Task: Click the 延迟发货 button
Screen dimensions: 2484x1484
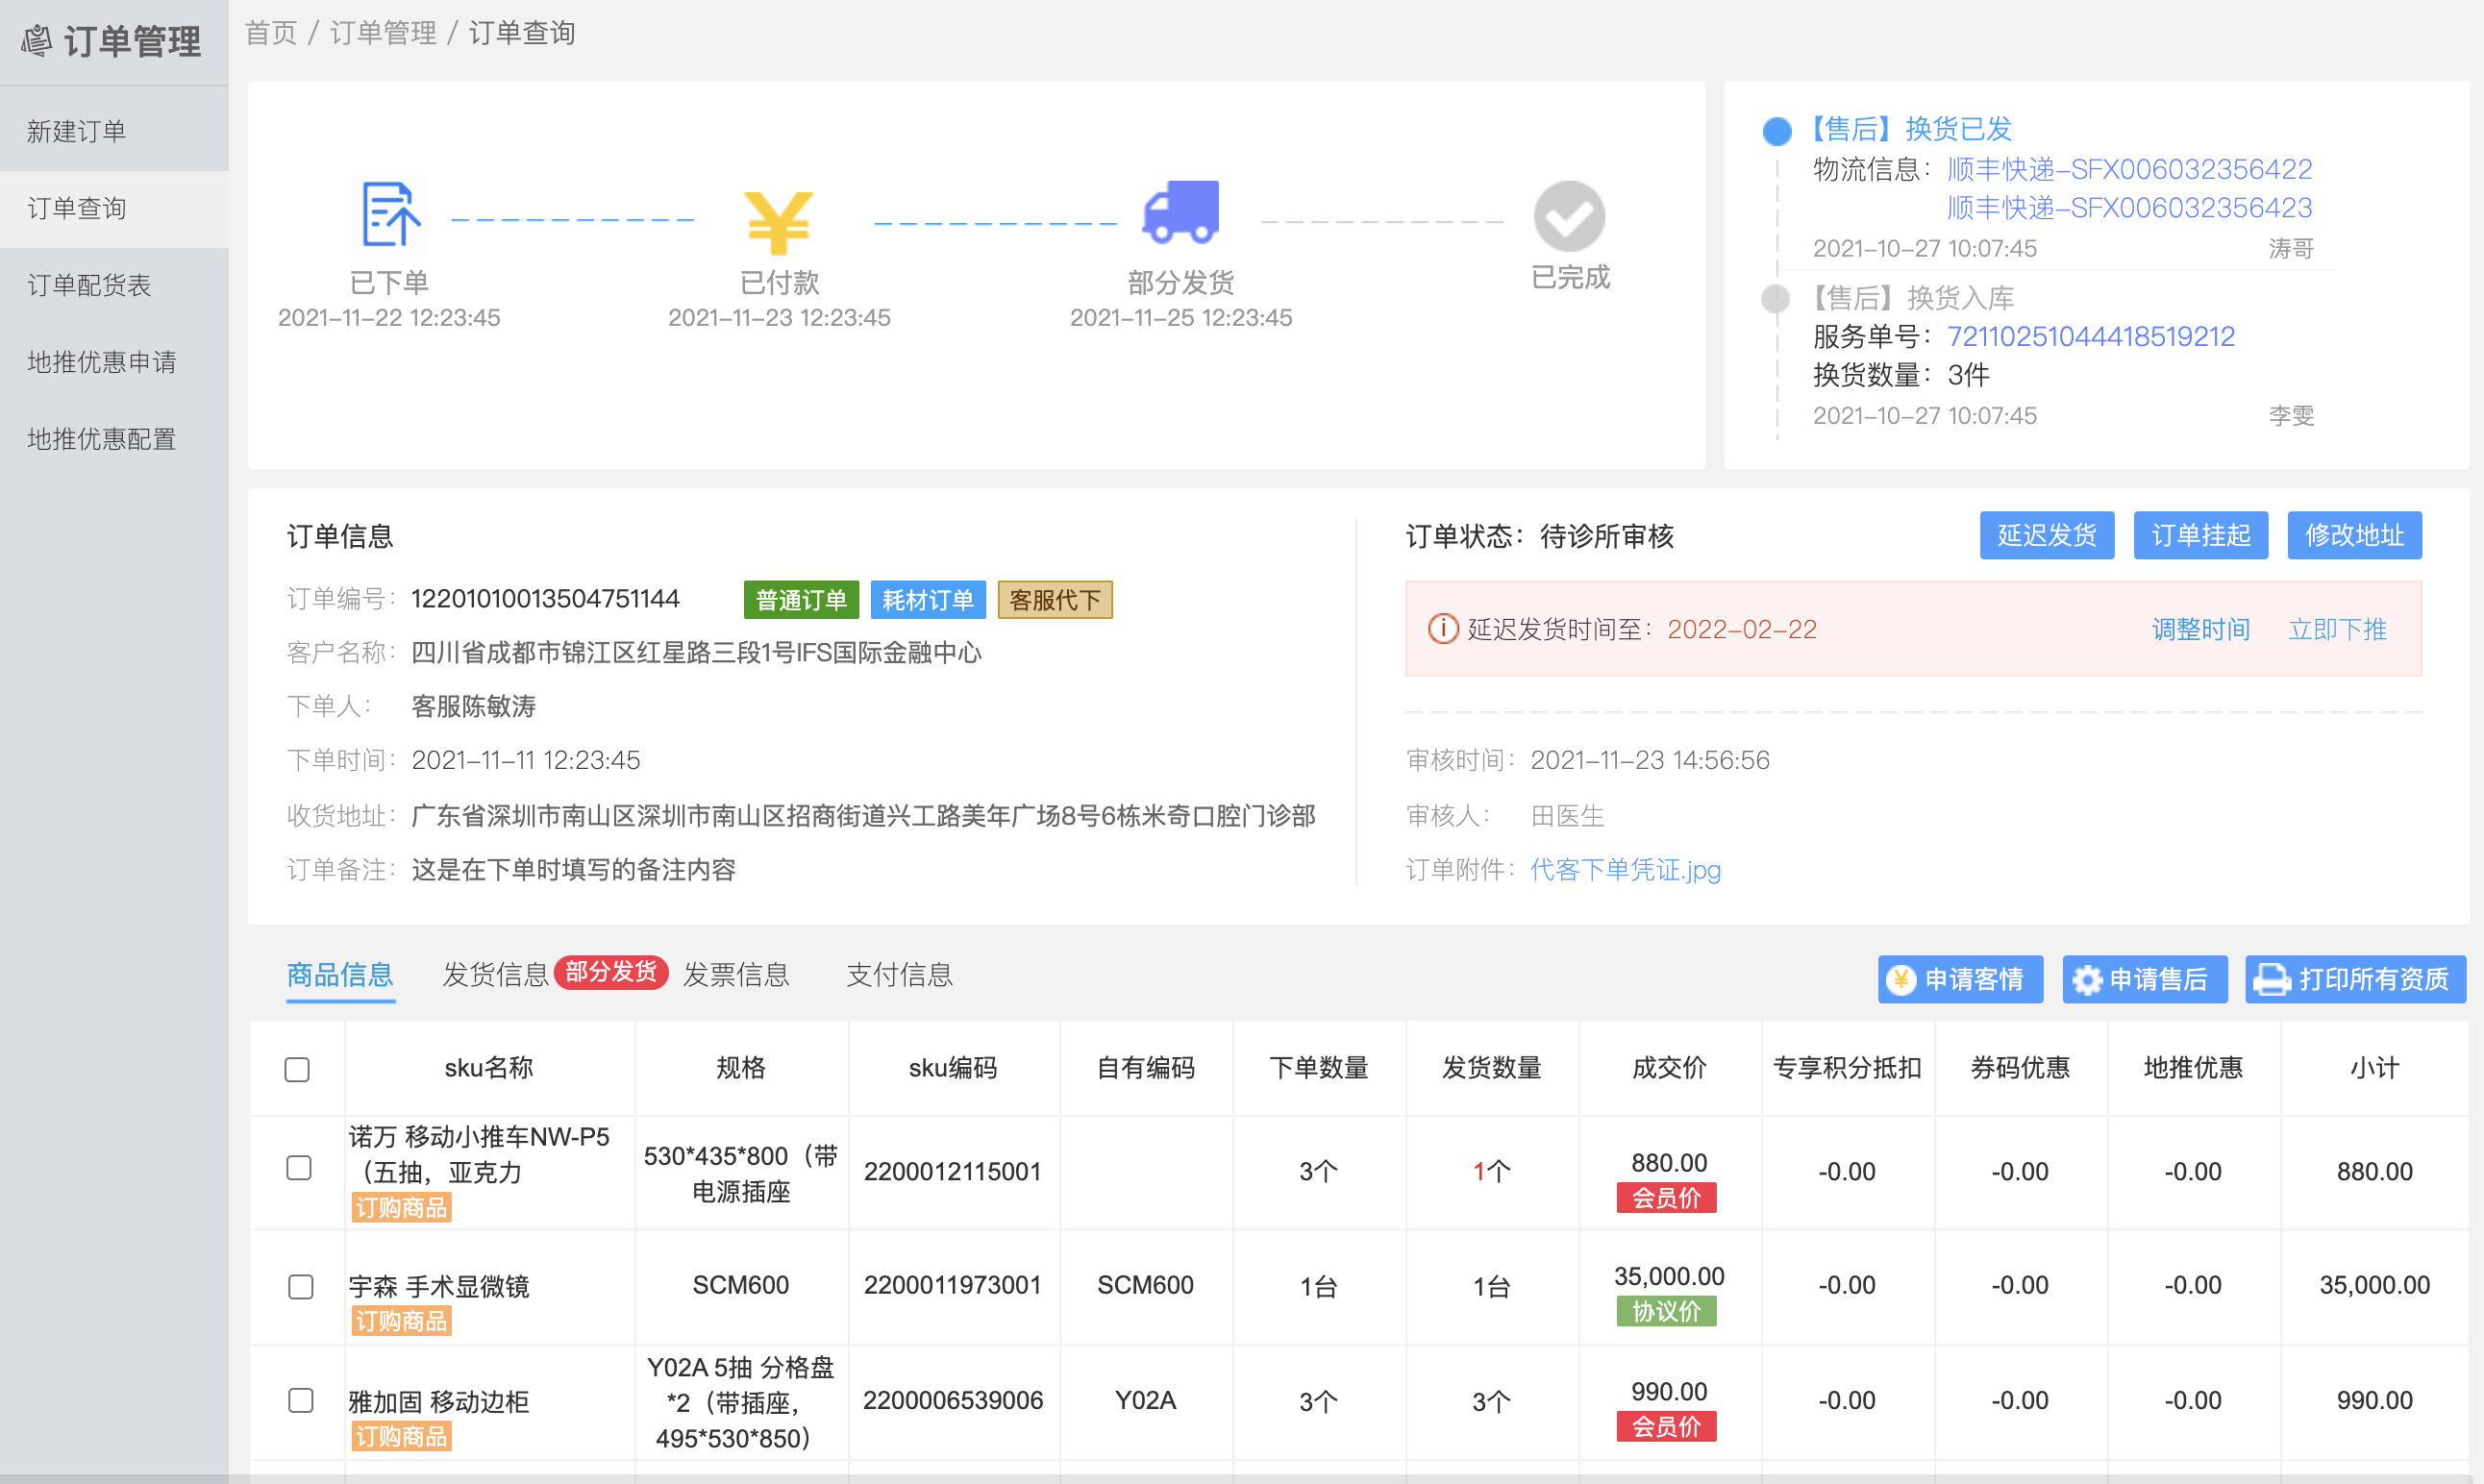Action: (x=2047, y=535)
